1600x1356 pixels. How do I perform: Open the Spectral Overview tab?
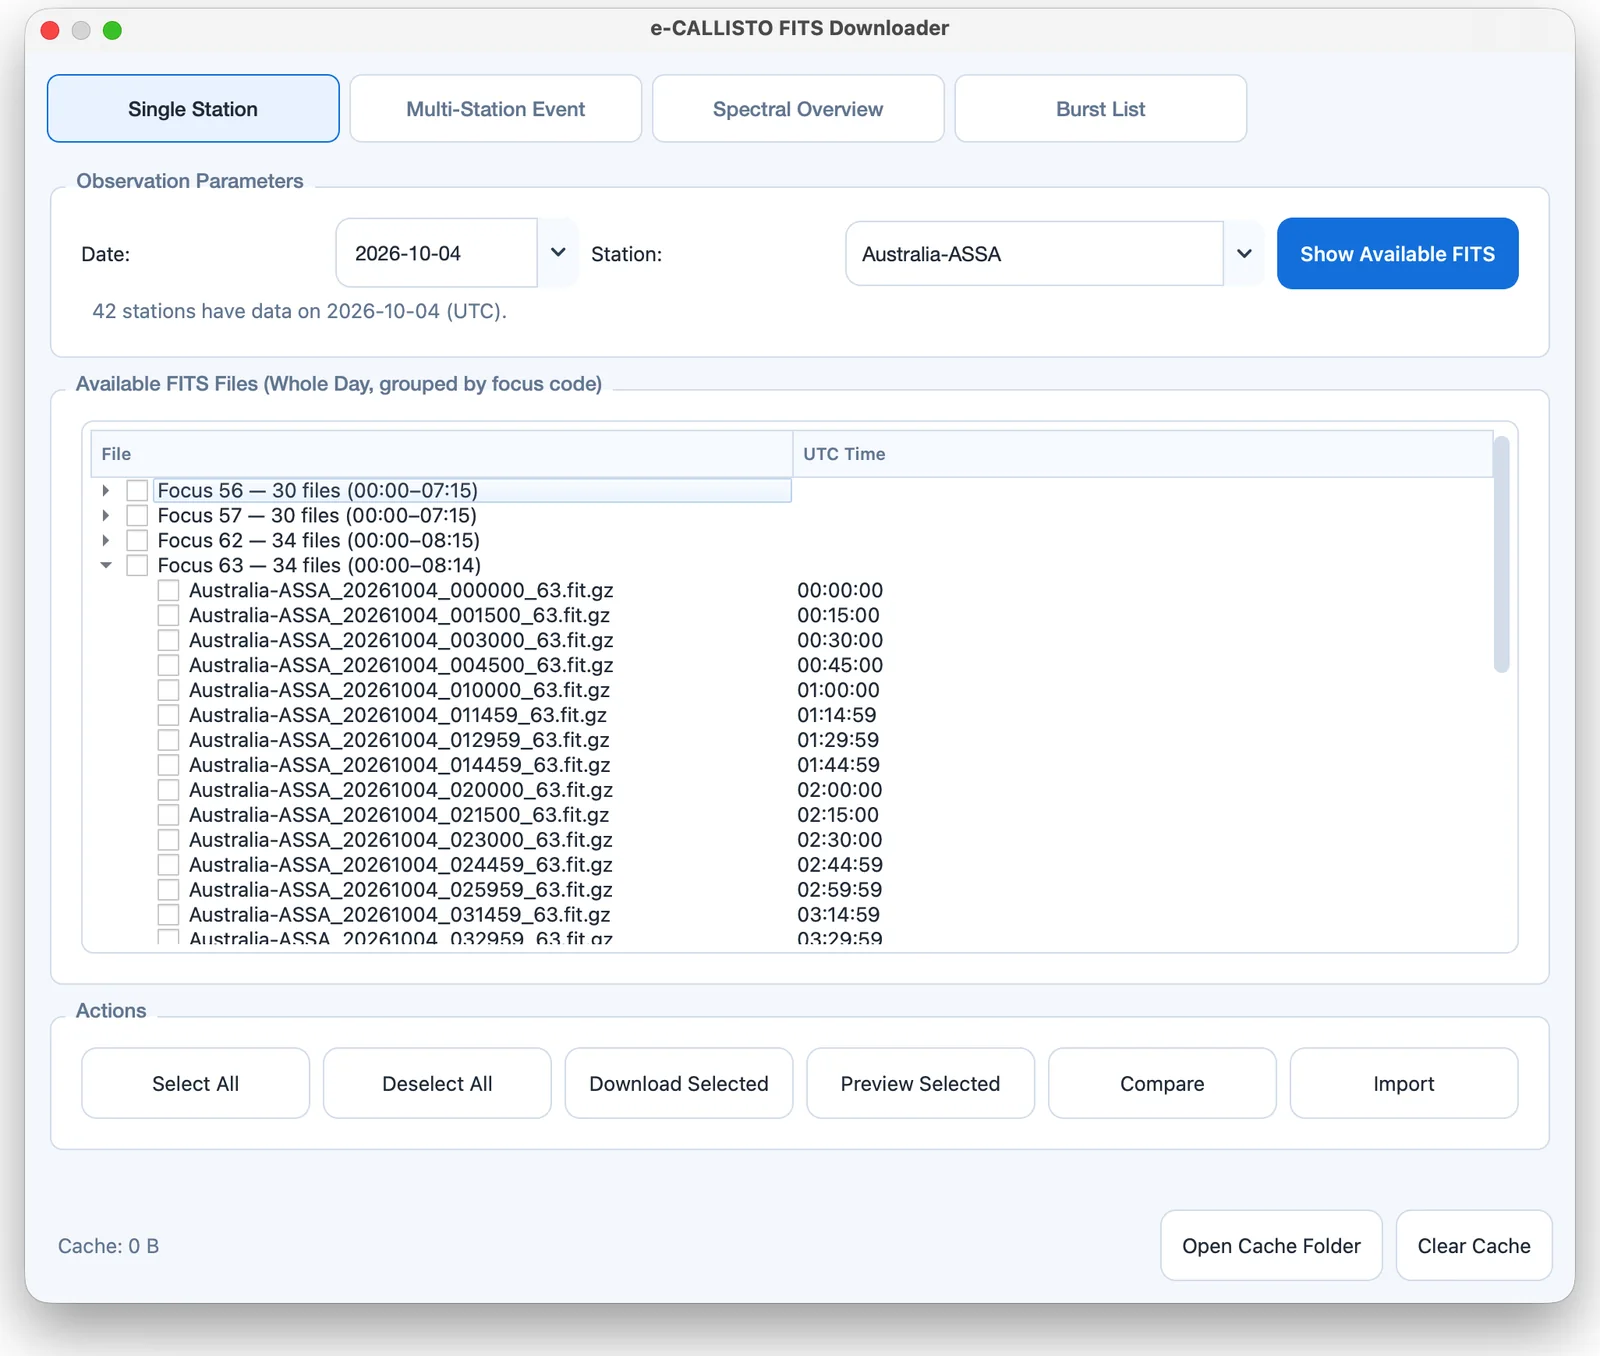pos(798,109)
